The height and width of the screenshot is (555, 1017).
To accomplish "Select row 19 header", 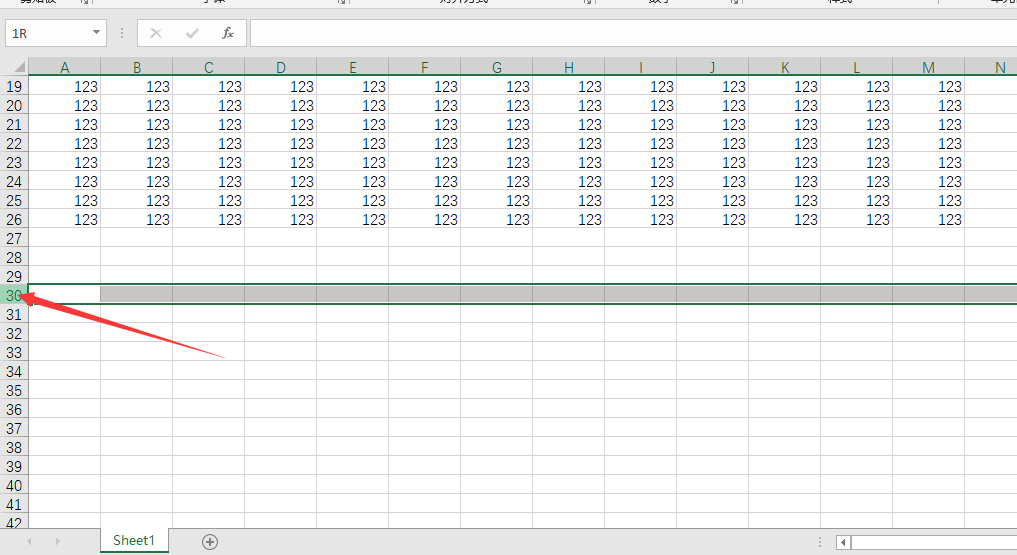I will pos(14,86).
